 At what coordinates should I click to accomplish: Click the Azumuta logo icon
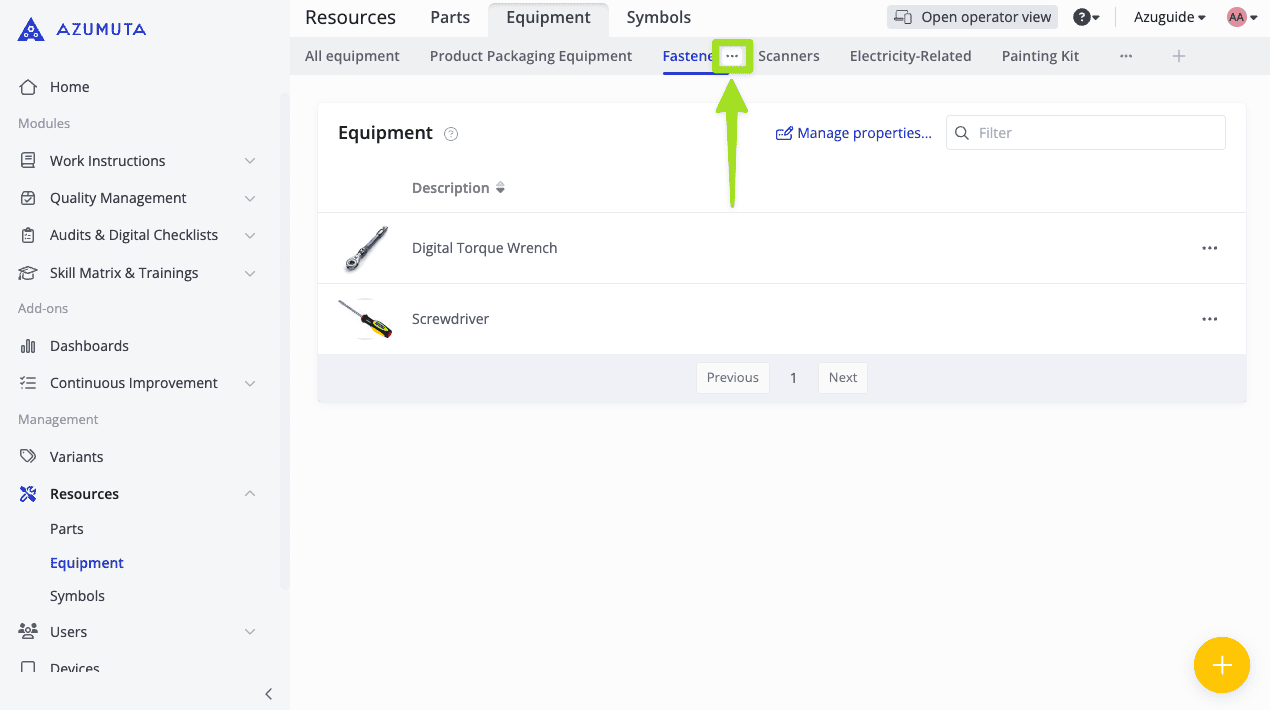[31, 29]
